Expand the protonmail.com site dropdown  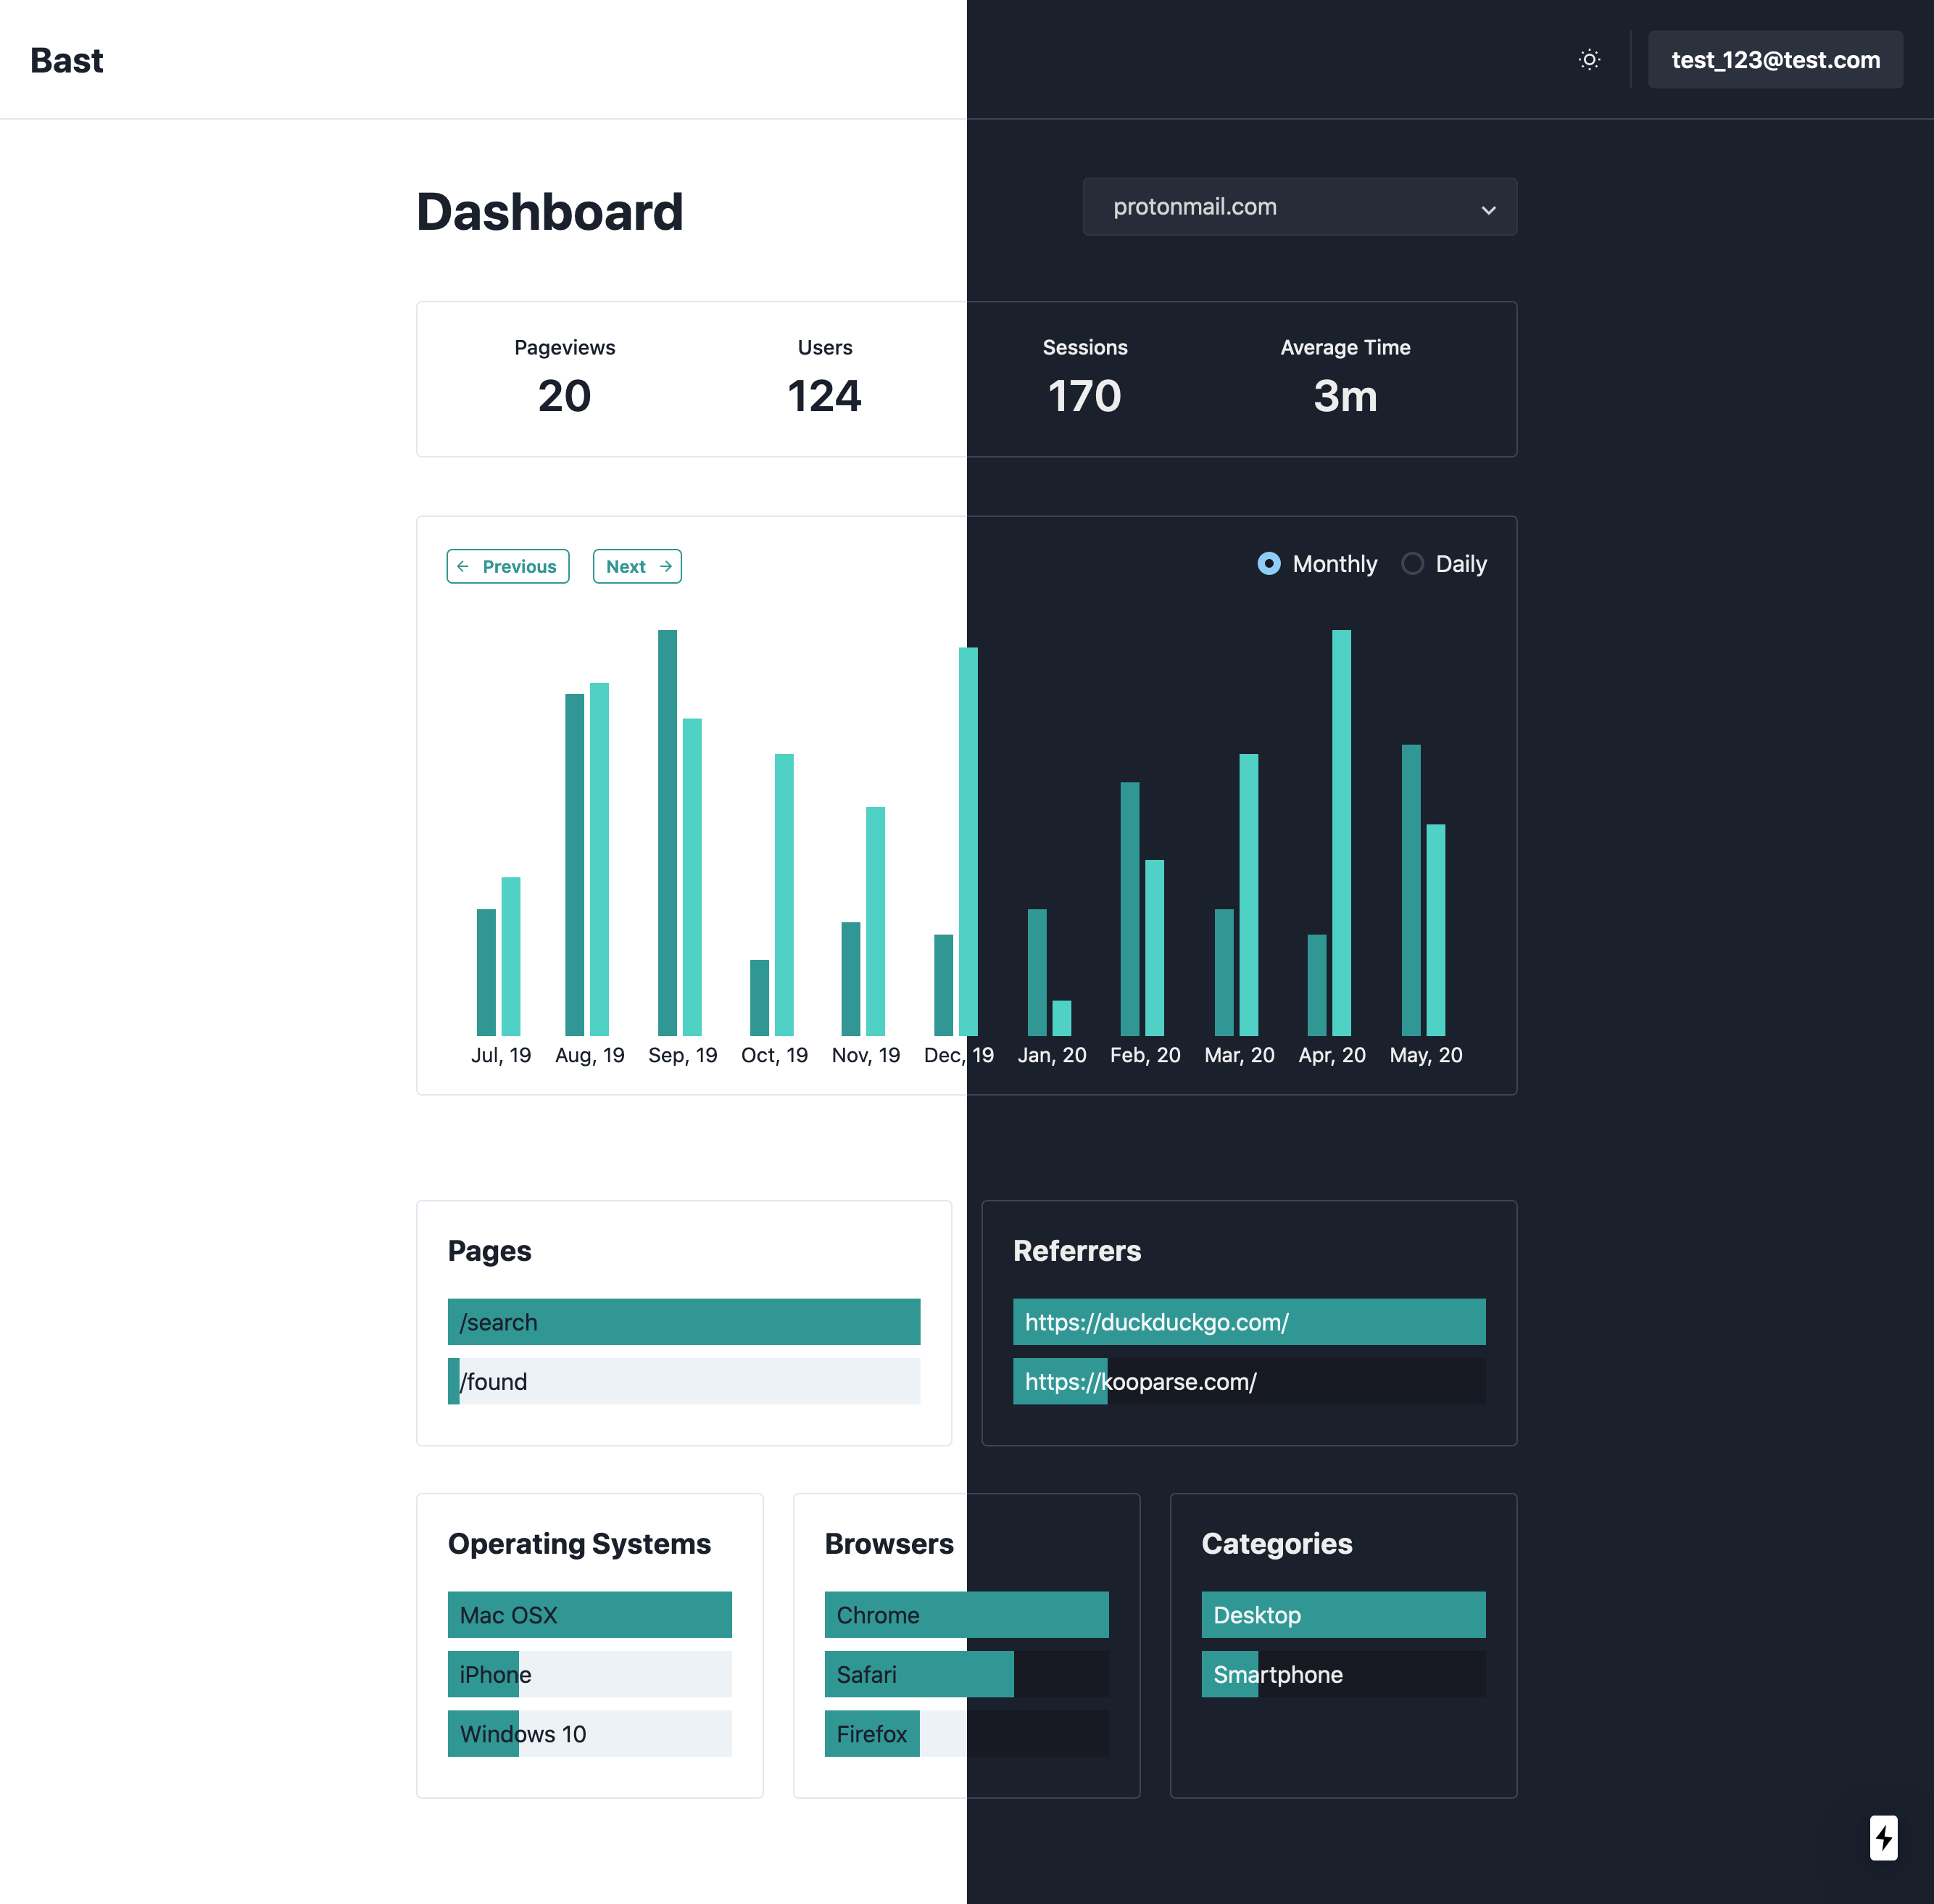click(1298, 207)
